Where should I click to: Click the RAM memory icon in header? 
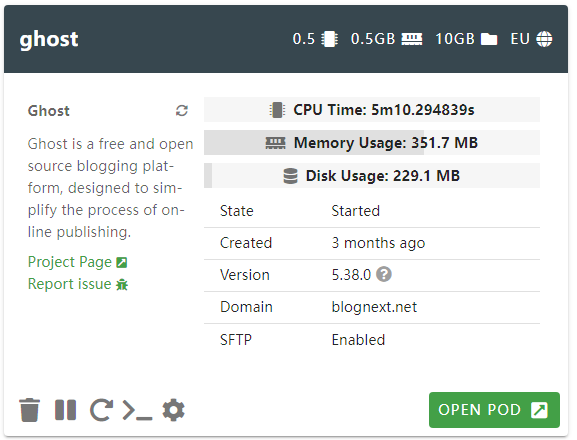pos(412,39)
